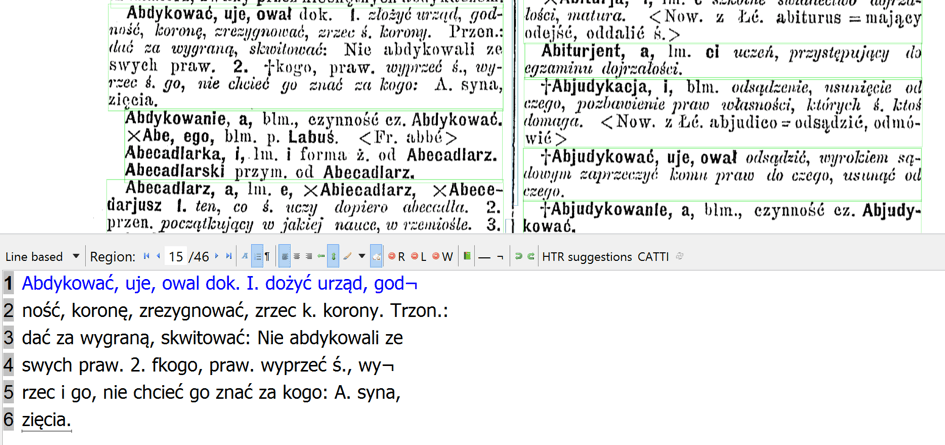This screenshot has height=445, width=945.
Task: Click the delete W button
Action: pyautogui.click(x=442, y=257)
